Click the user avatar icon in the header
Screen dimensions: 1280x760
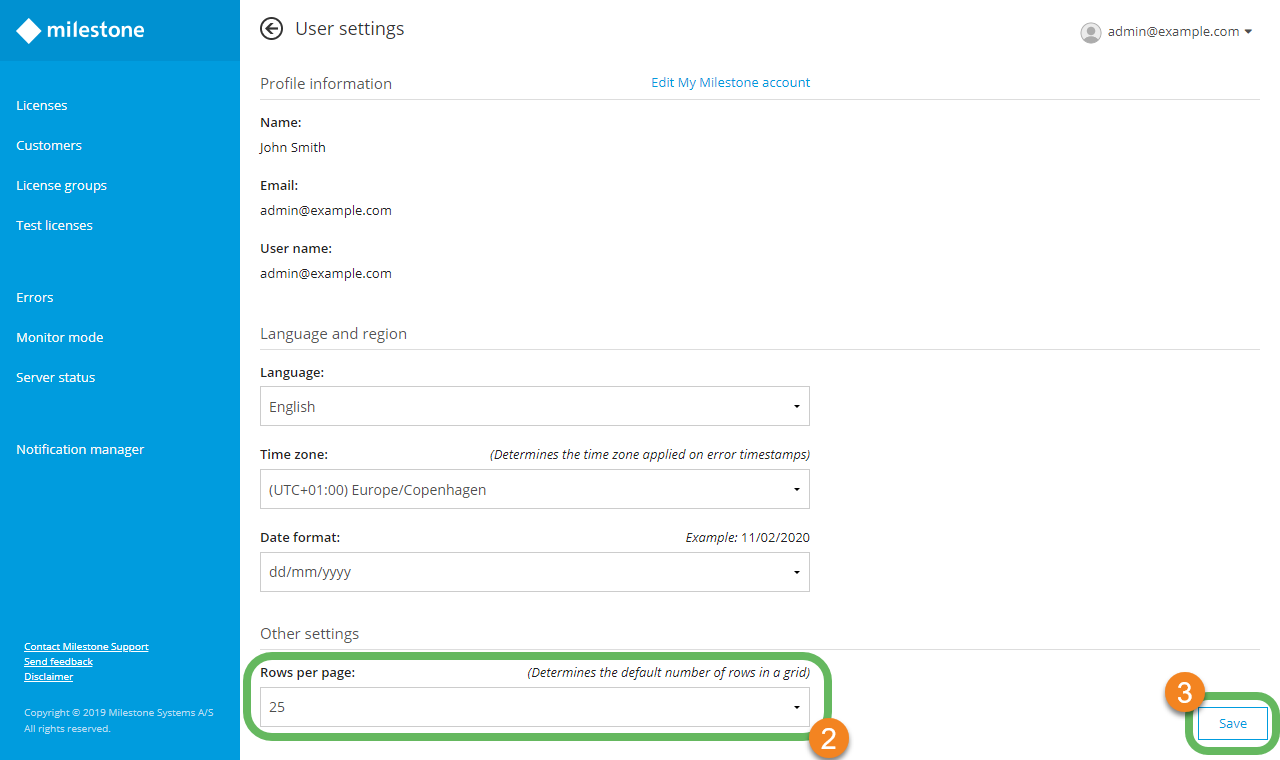(1091, 32)
